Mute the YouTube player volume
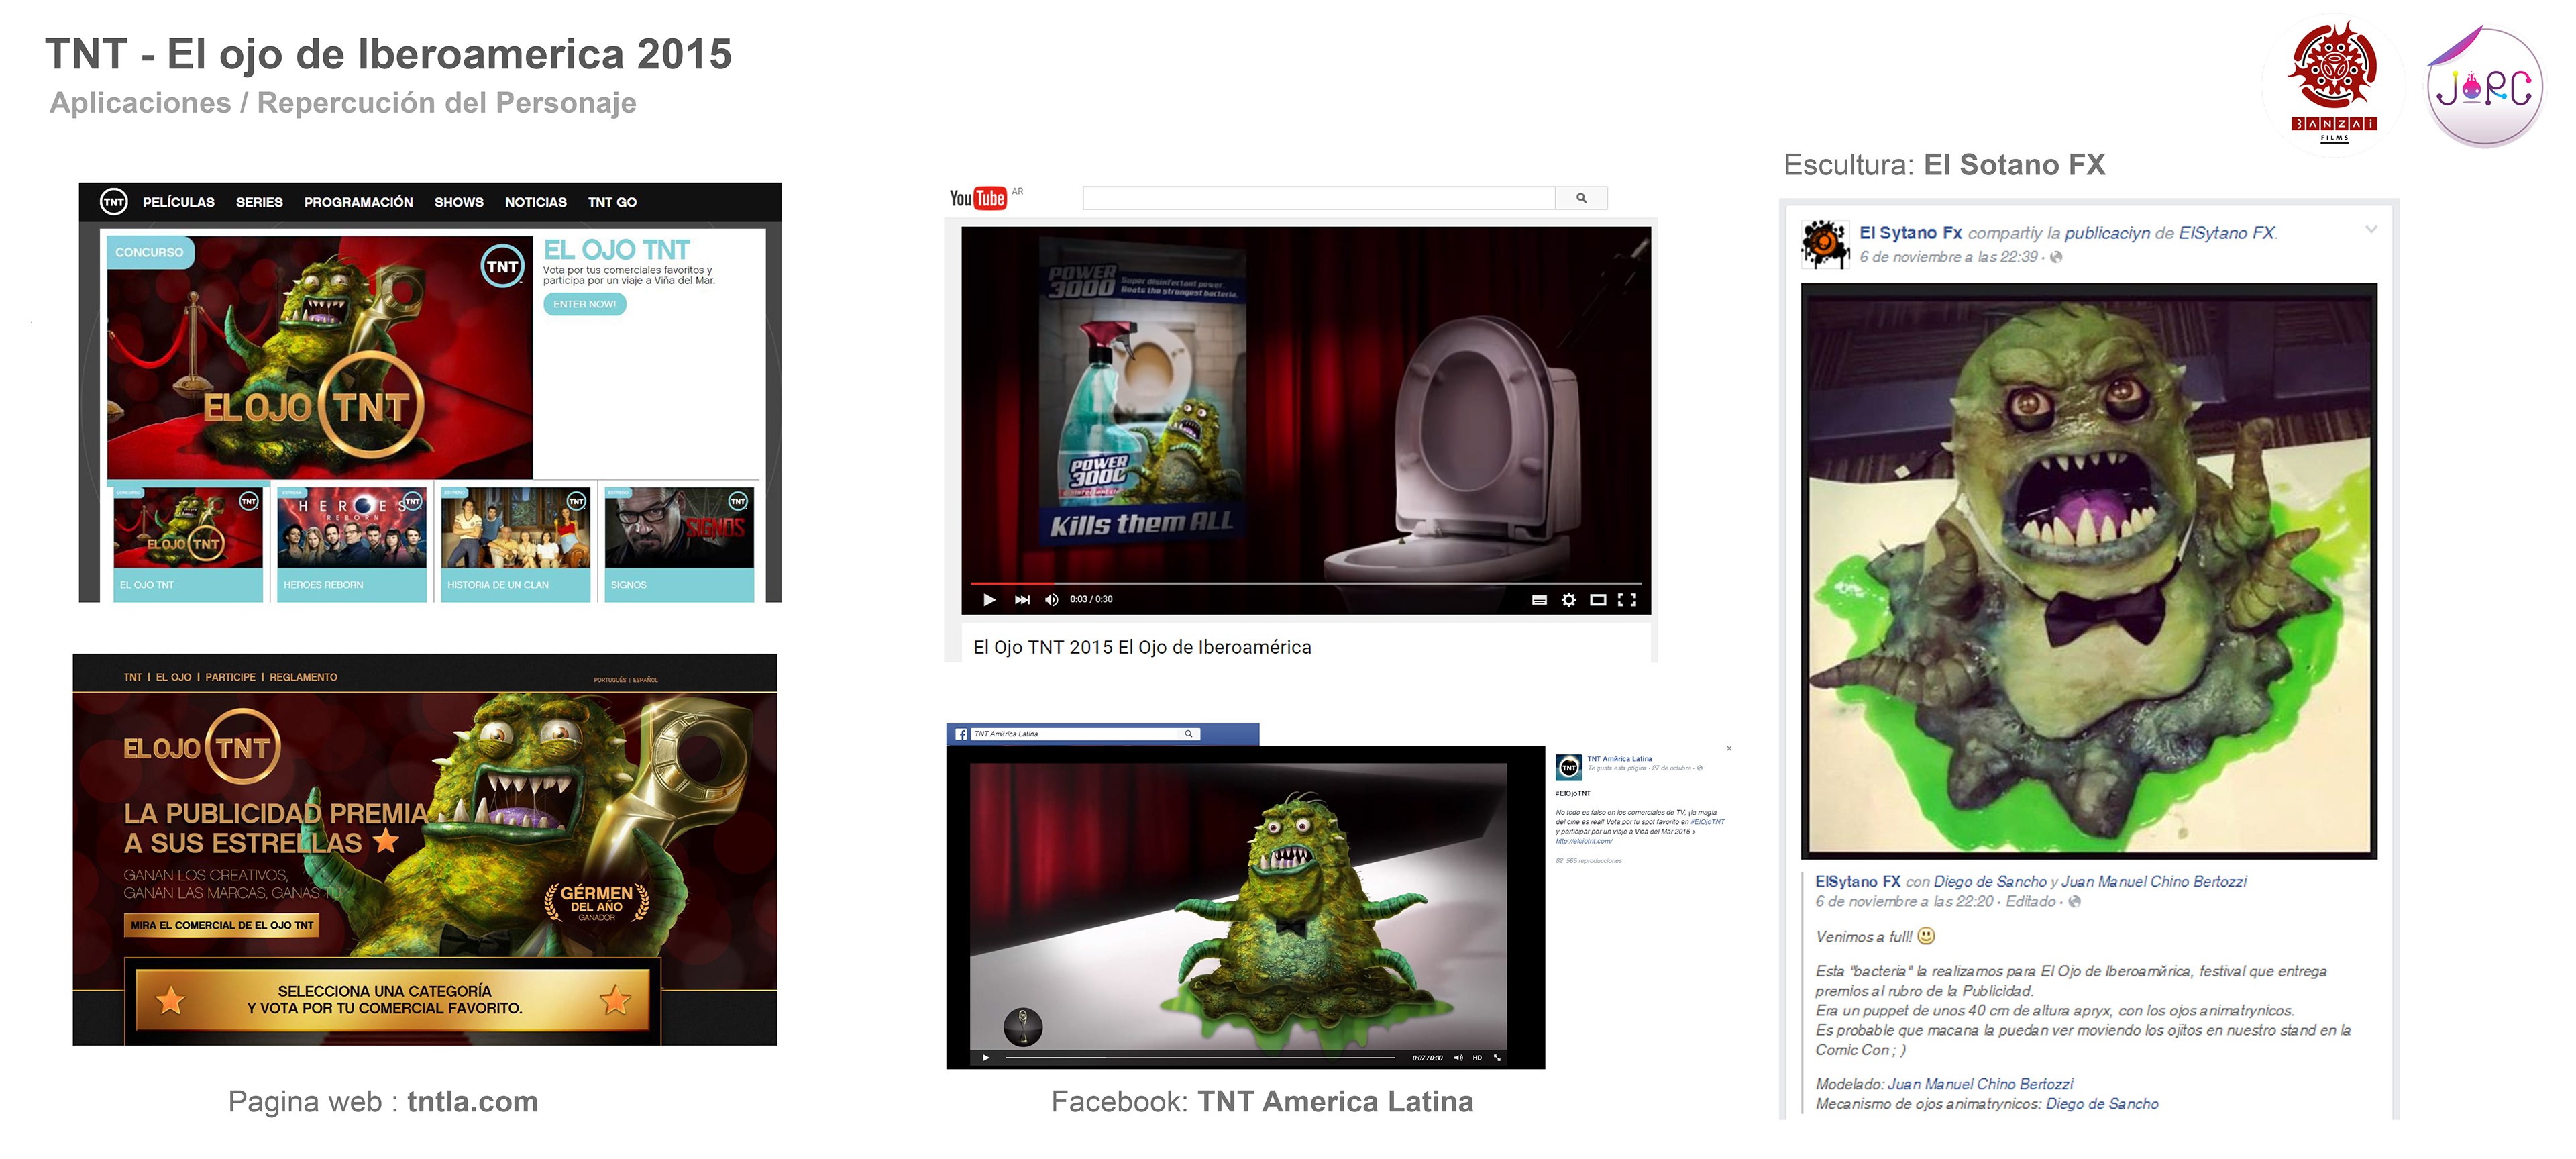2576x1159 pixels. [x=1051, y=600]
